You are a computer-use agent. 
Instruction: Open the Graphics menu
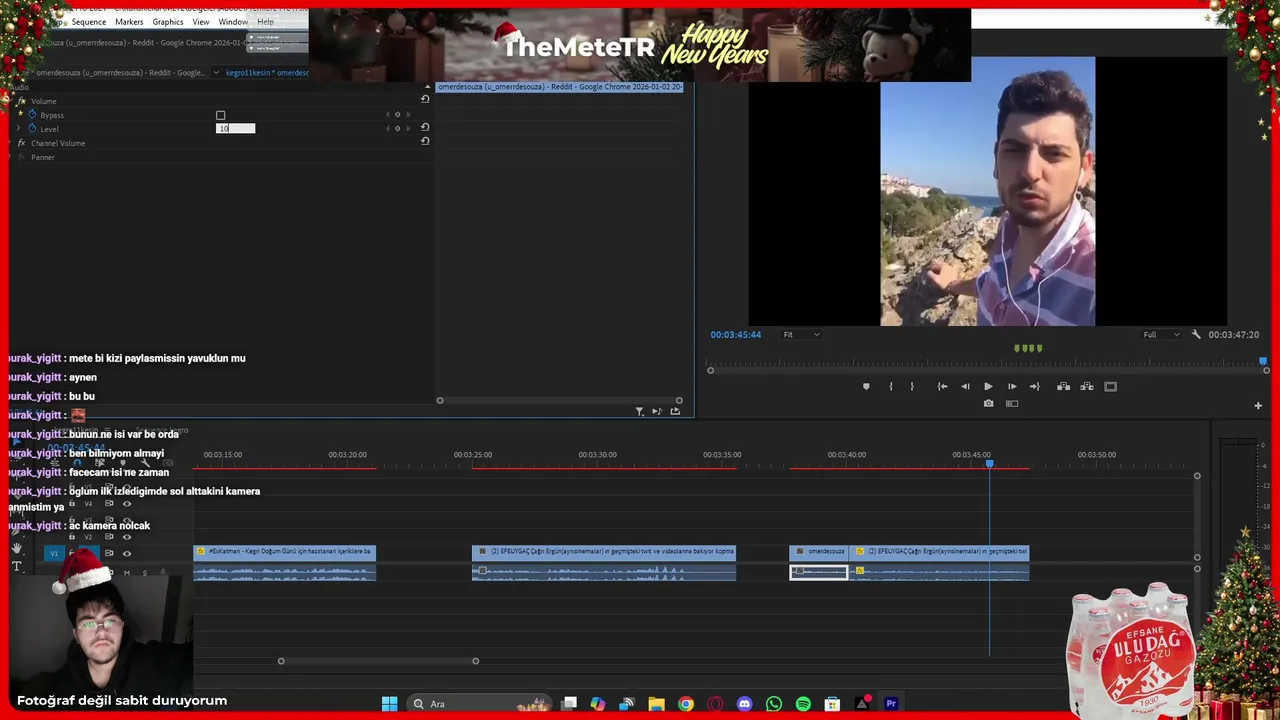[168, 21]
